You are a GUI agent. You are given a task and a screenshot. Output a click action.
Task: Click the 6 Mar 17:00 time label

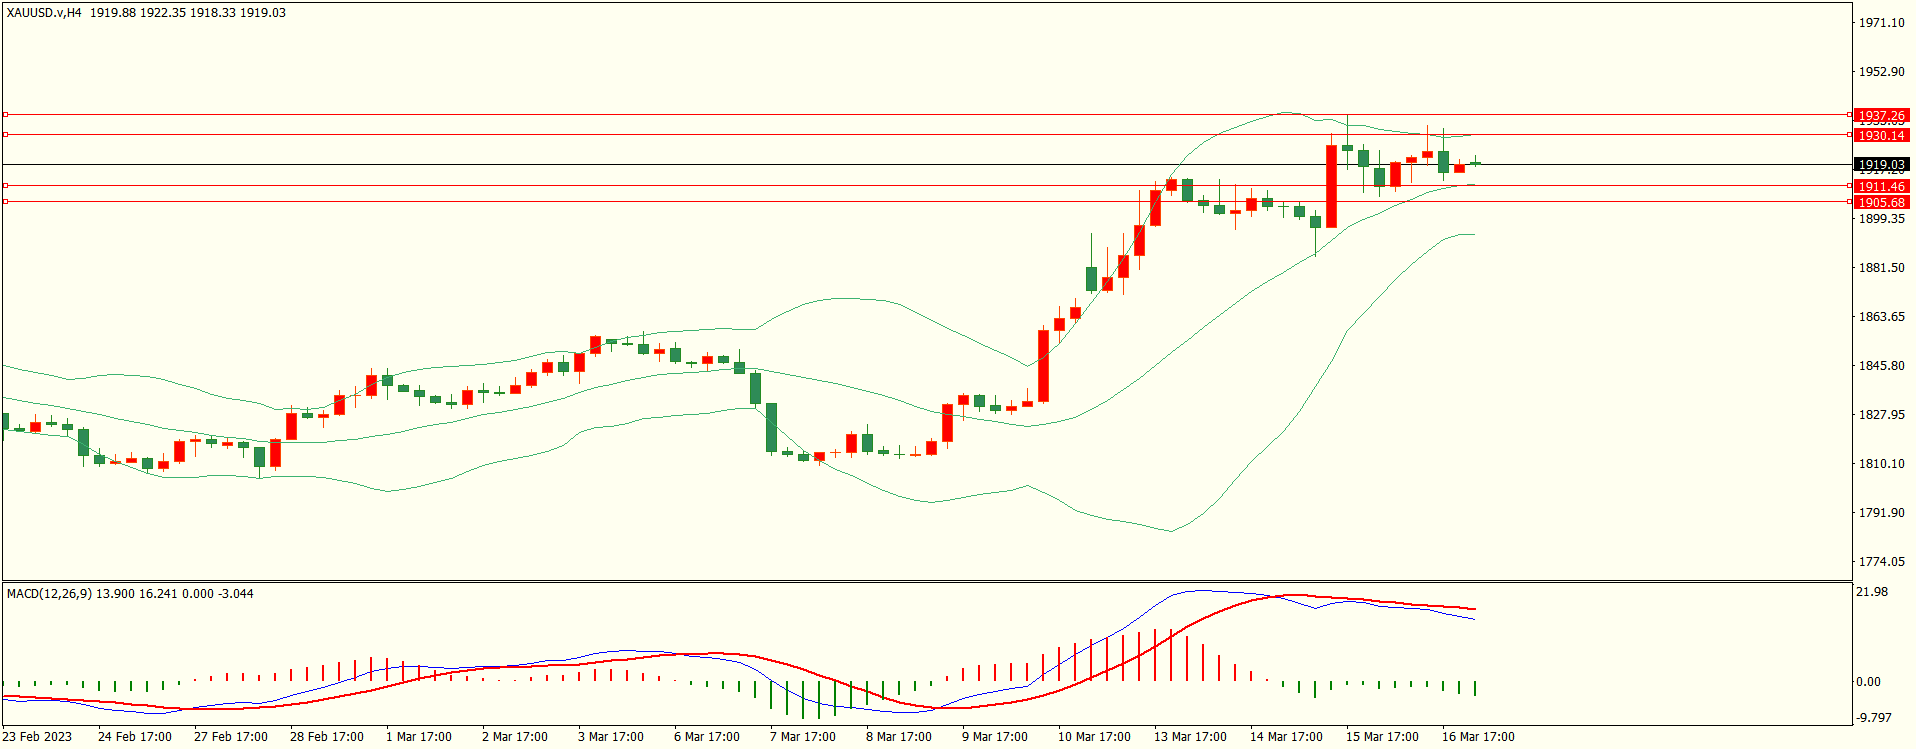(x=707, y=737)
